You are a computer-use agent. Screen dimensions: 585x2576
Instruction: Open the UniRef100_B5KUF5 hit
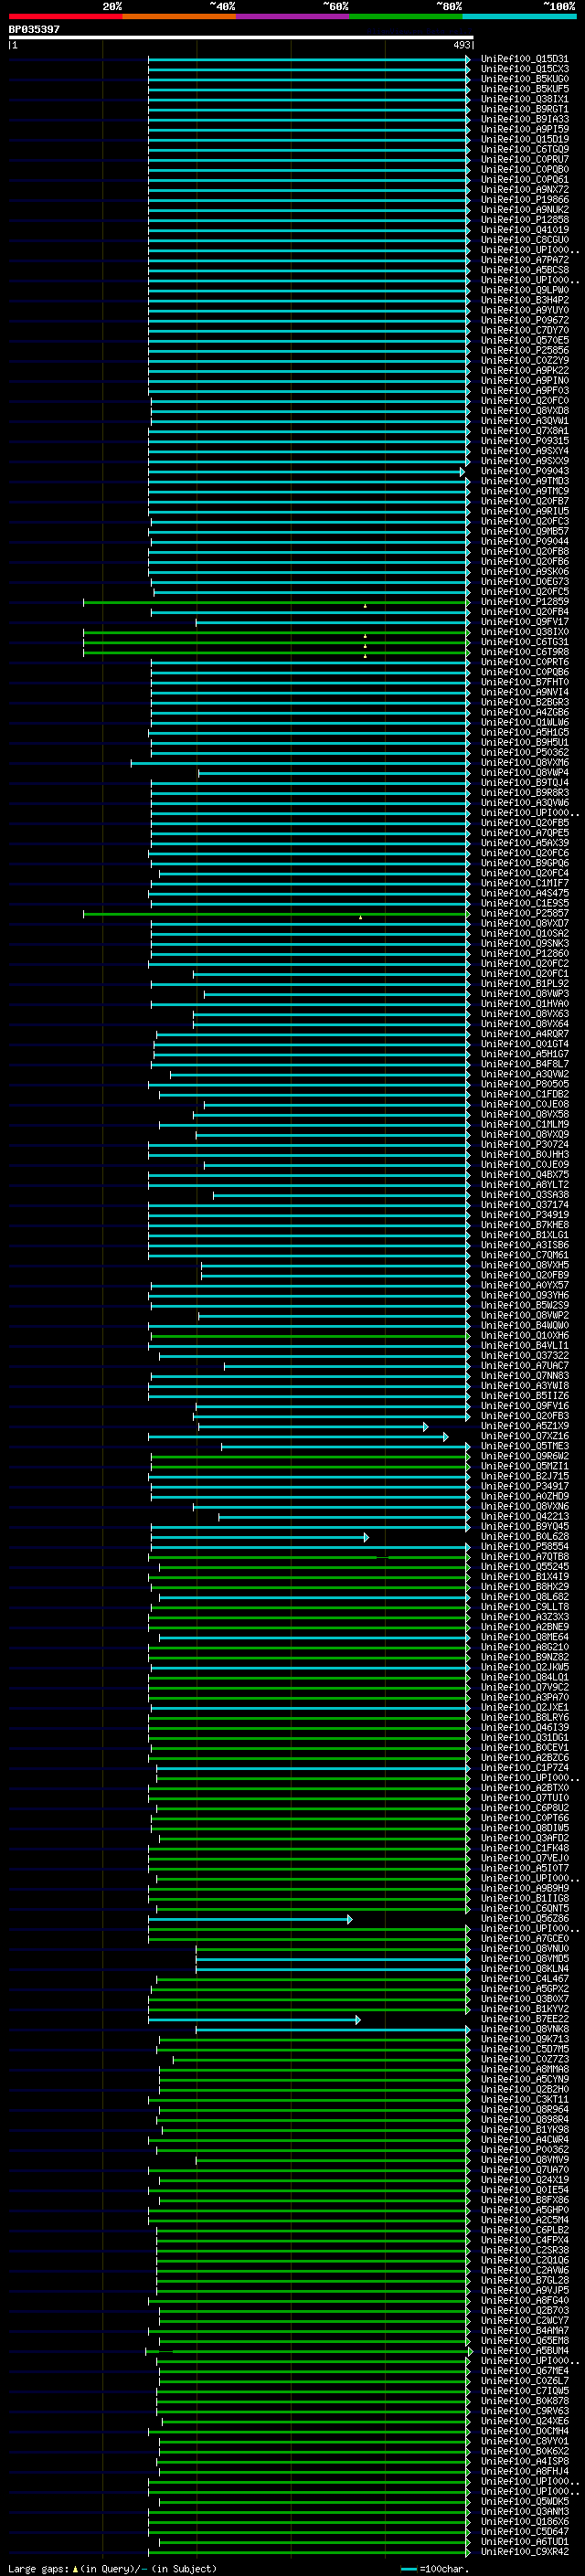click(x=524, y=89)
